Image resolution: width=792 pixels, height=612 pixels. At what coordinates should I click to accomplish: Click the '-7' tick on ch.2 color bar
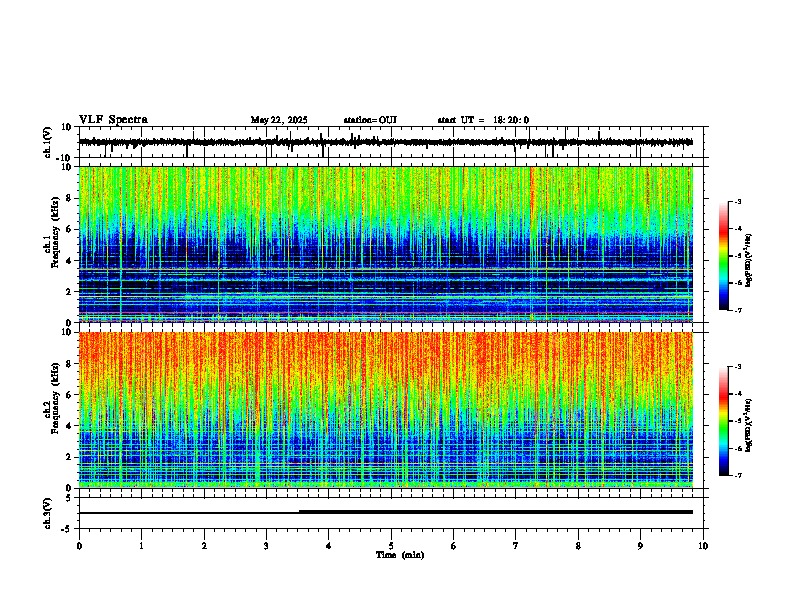(x=738, y=475)
